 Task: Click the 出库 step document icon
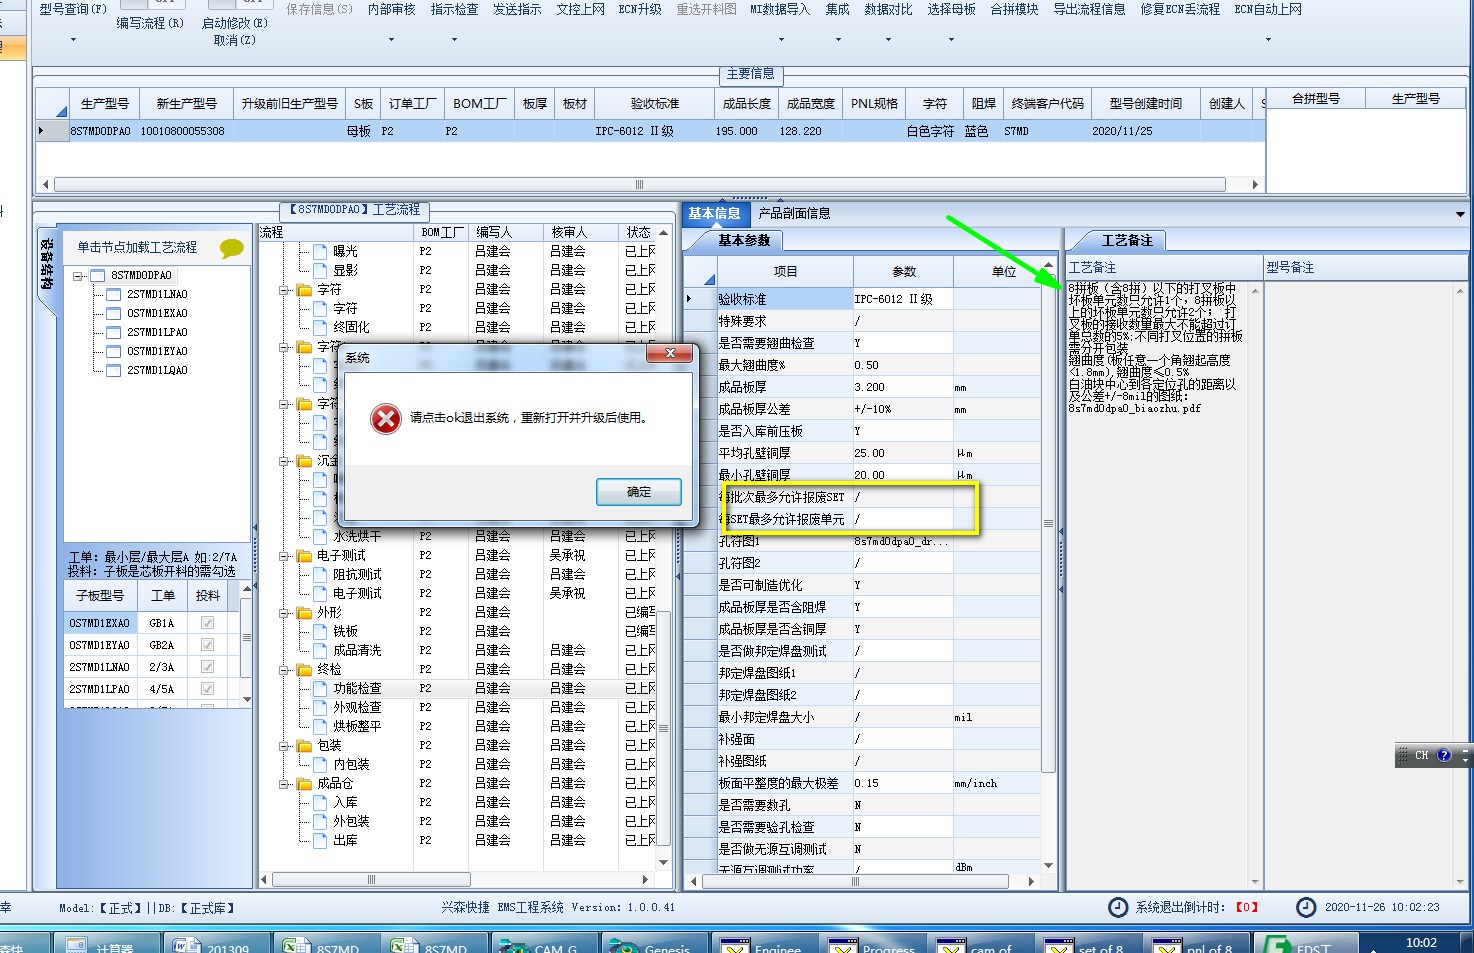coord(320,840)
